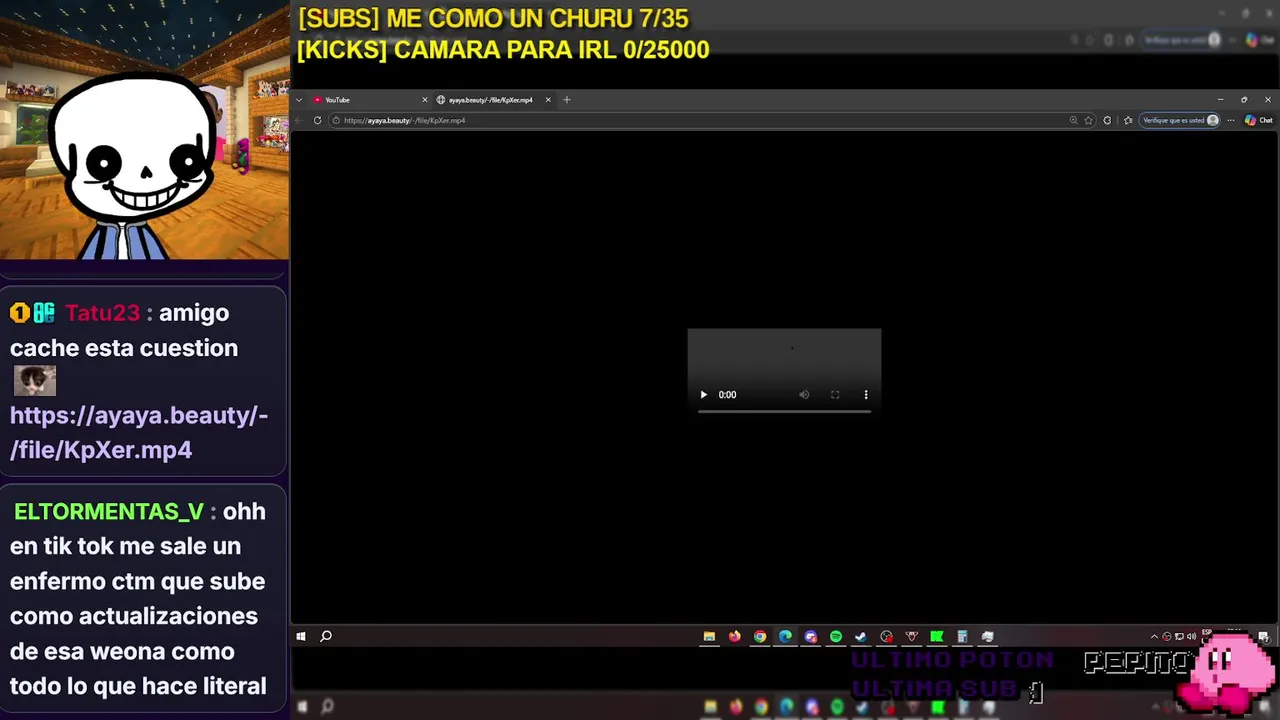Open the purple app with notification badge
Viewport: 1280px width, 720px height.
coord(810,636)
